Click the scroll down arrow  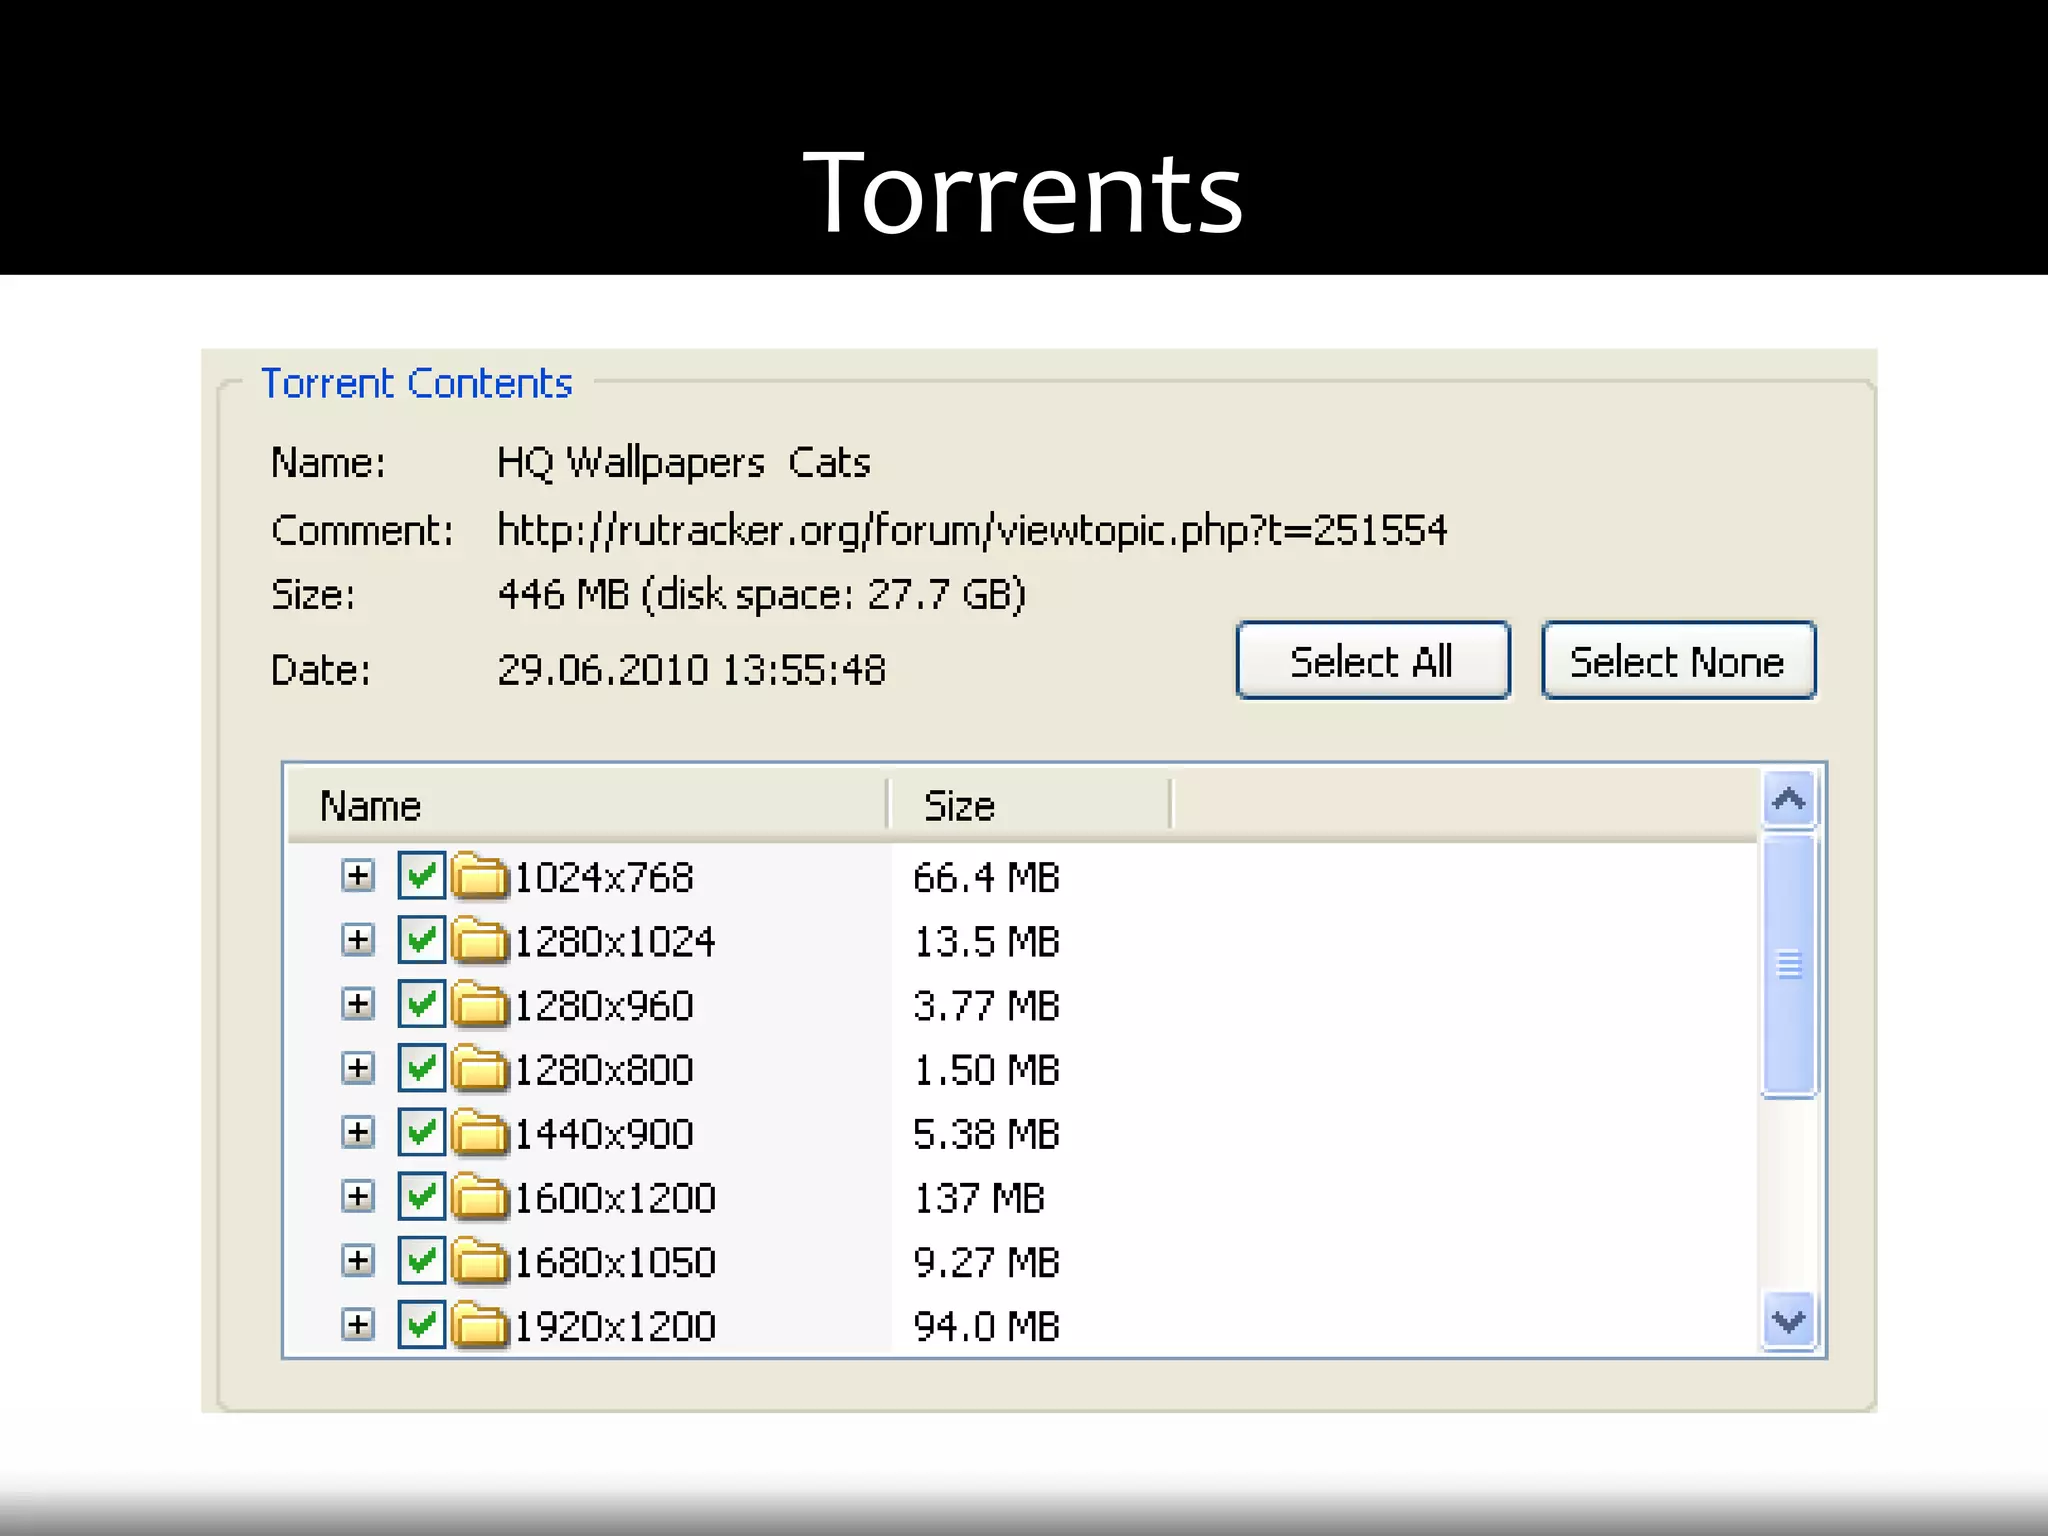tap(1788, 1322)
